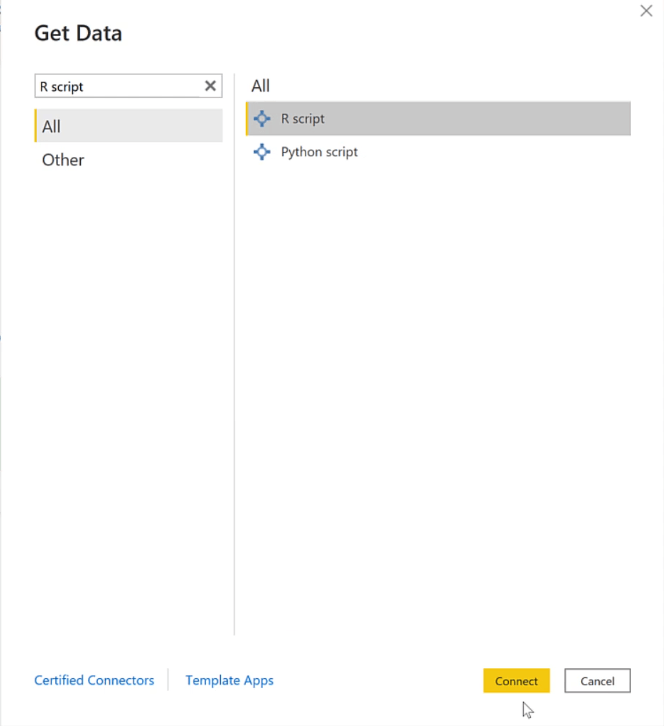Click the Connect button
This screenshot has width=664, height=726.
tap(516, 681)
